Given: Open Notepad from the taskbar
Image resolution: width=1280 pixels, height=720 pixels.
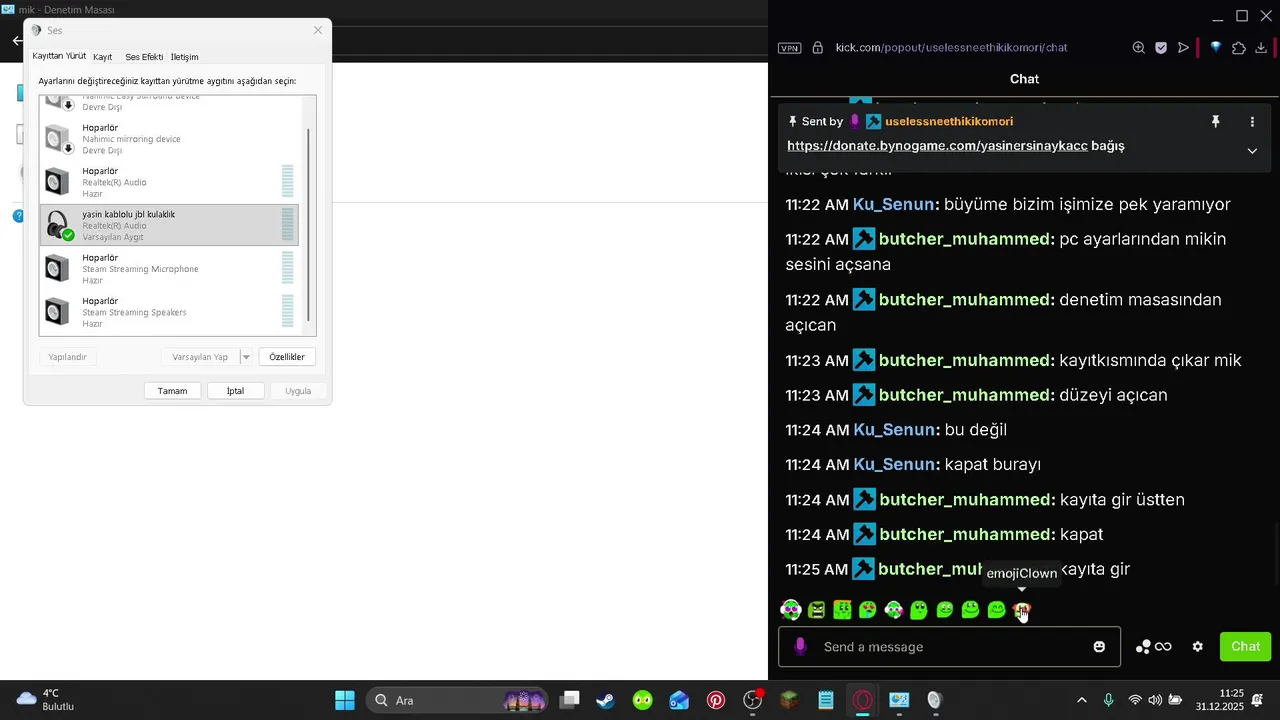Looking at the screenshot, I should pyautogui.click(x=826, y=700).
